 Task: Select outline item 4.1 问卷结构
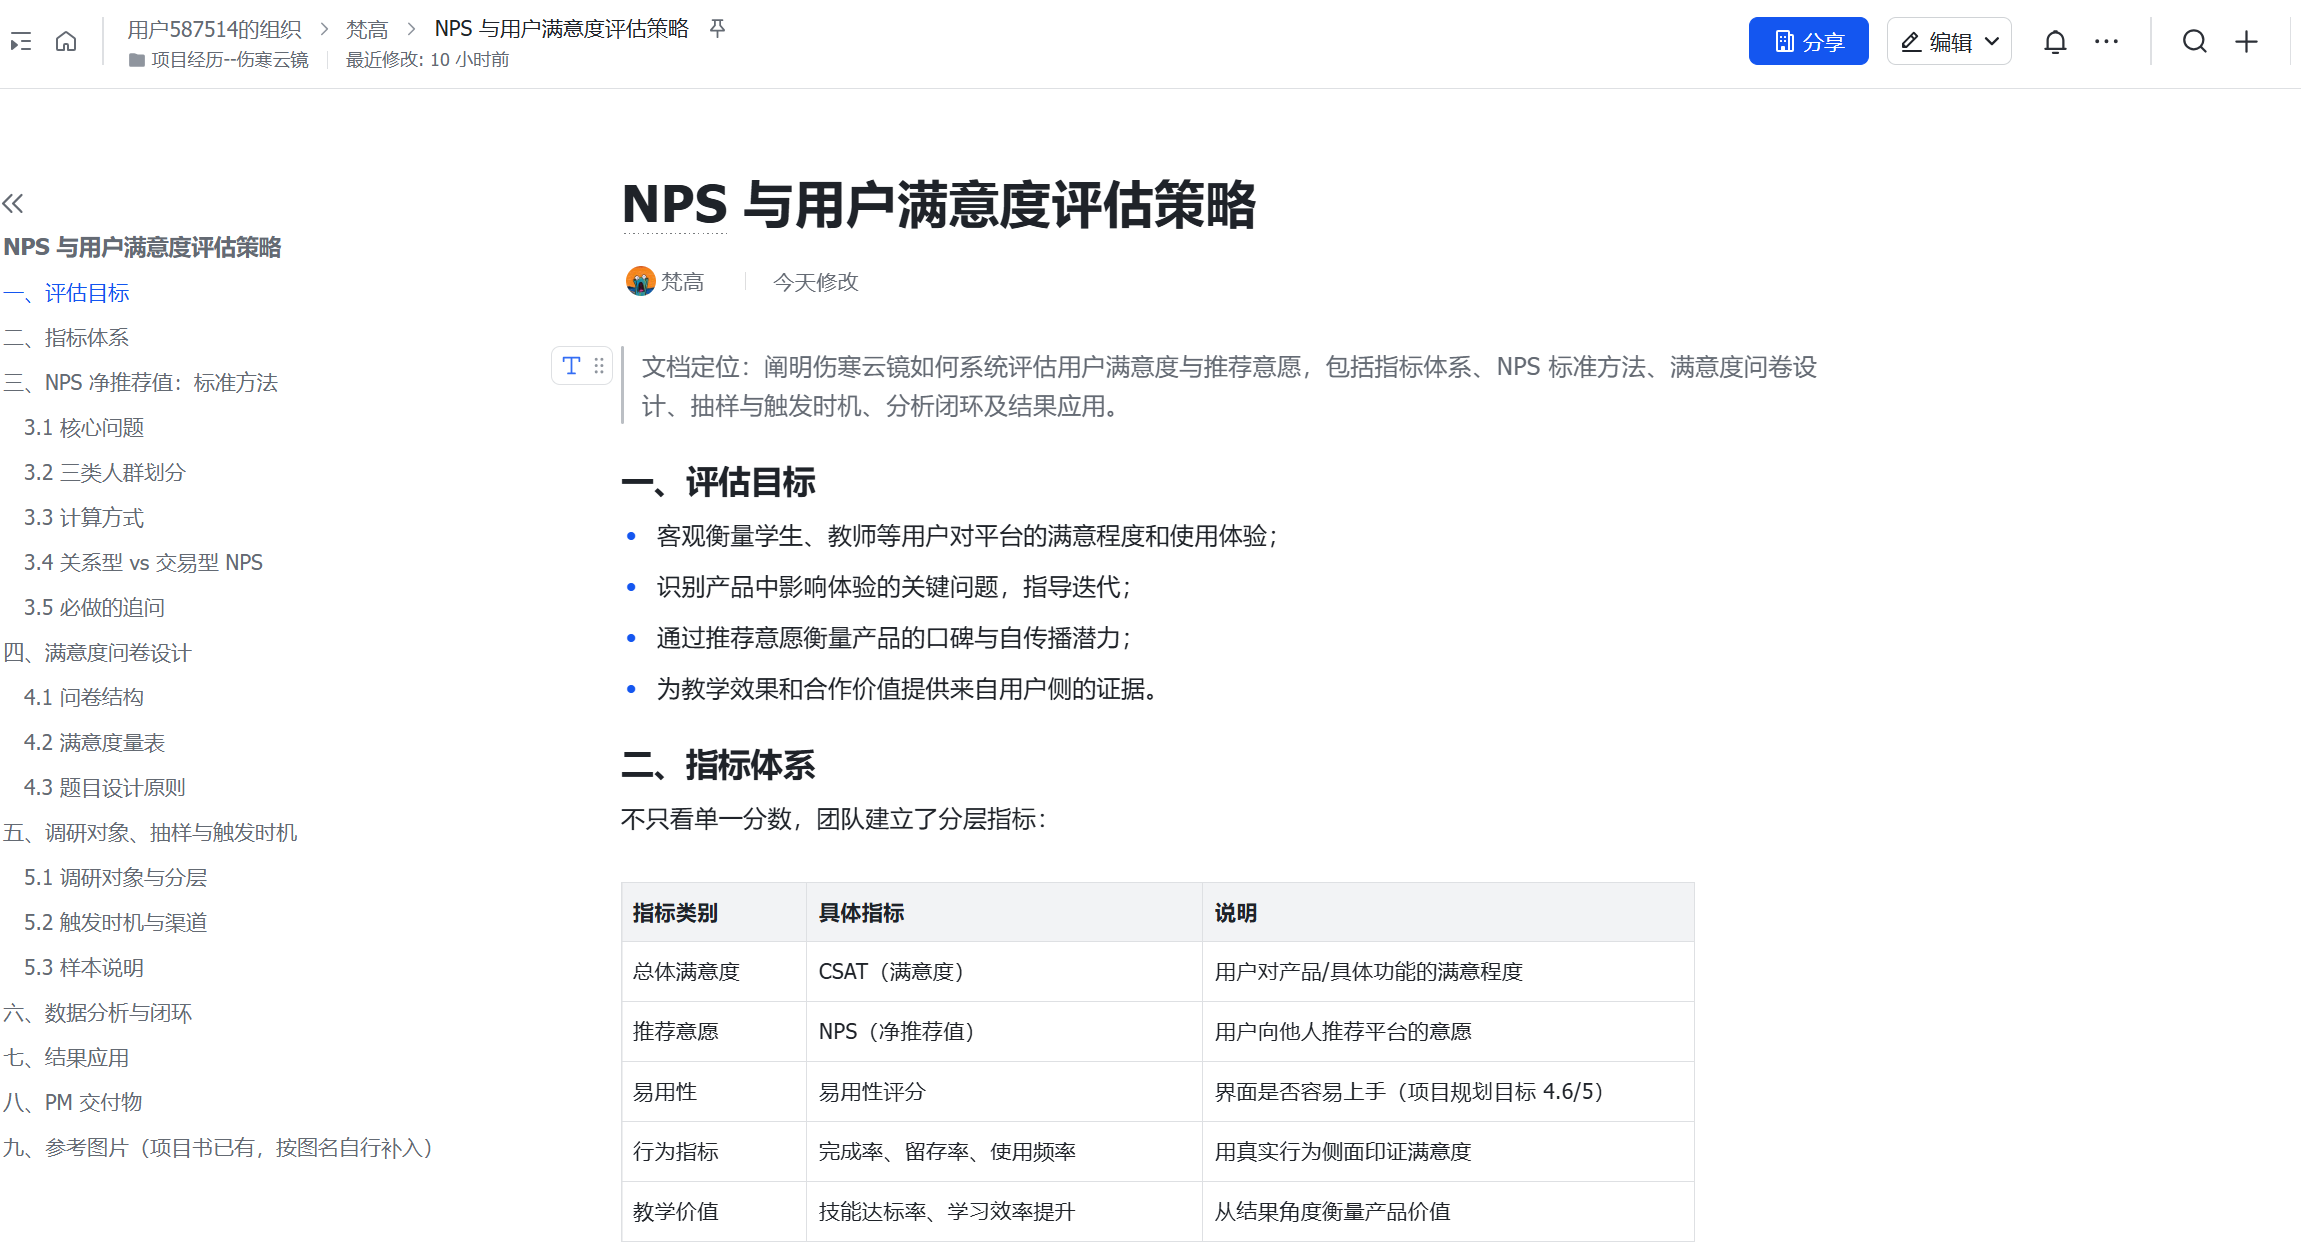point(84,698)
